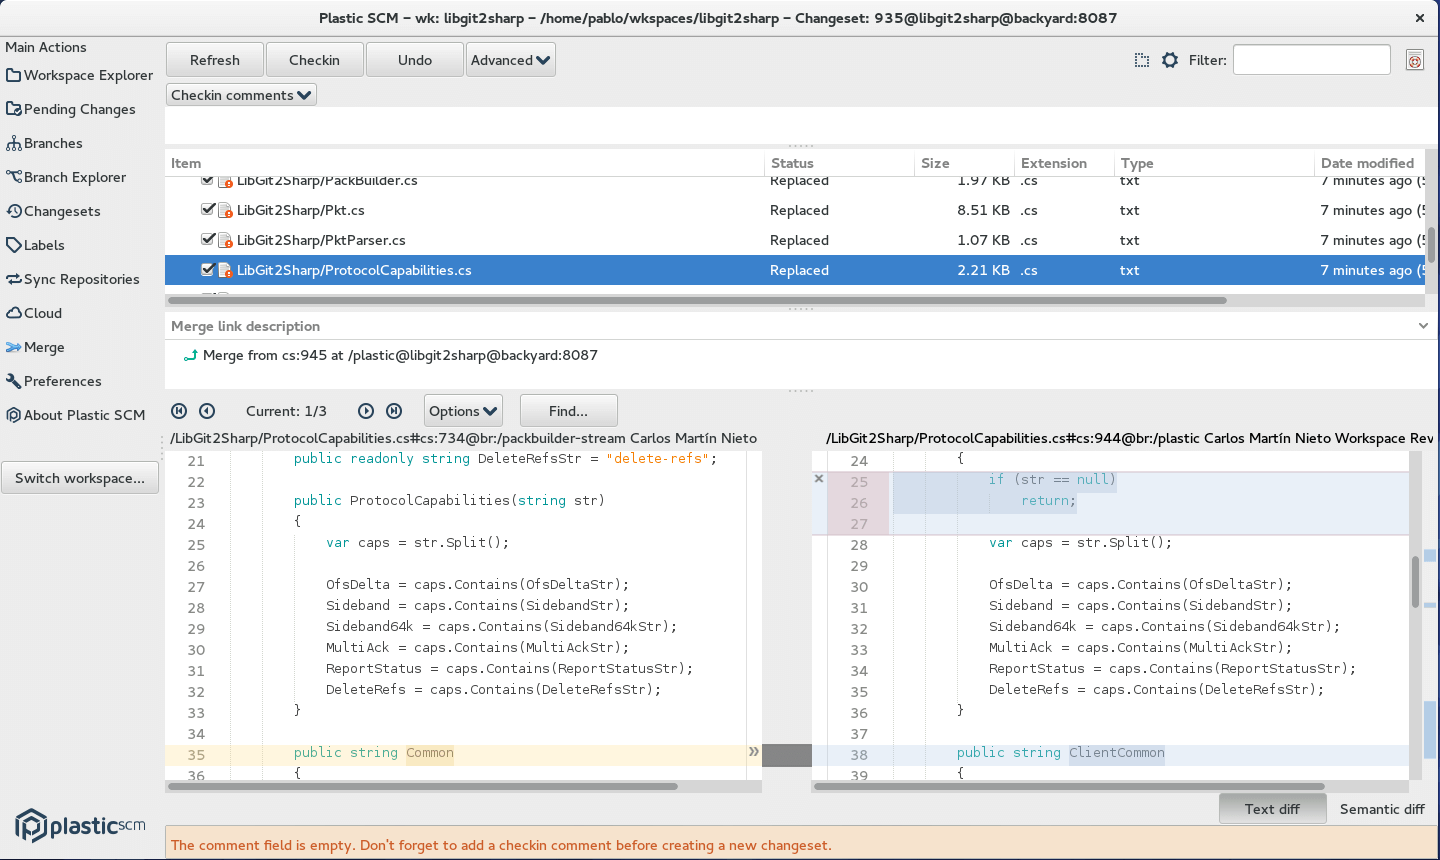Toggle checkbox for ProtocolCapabilities.cs
Image resolution: width=1440 pixels, height=860 pixels.
[208, 270]
